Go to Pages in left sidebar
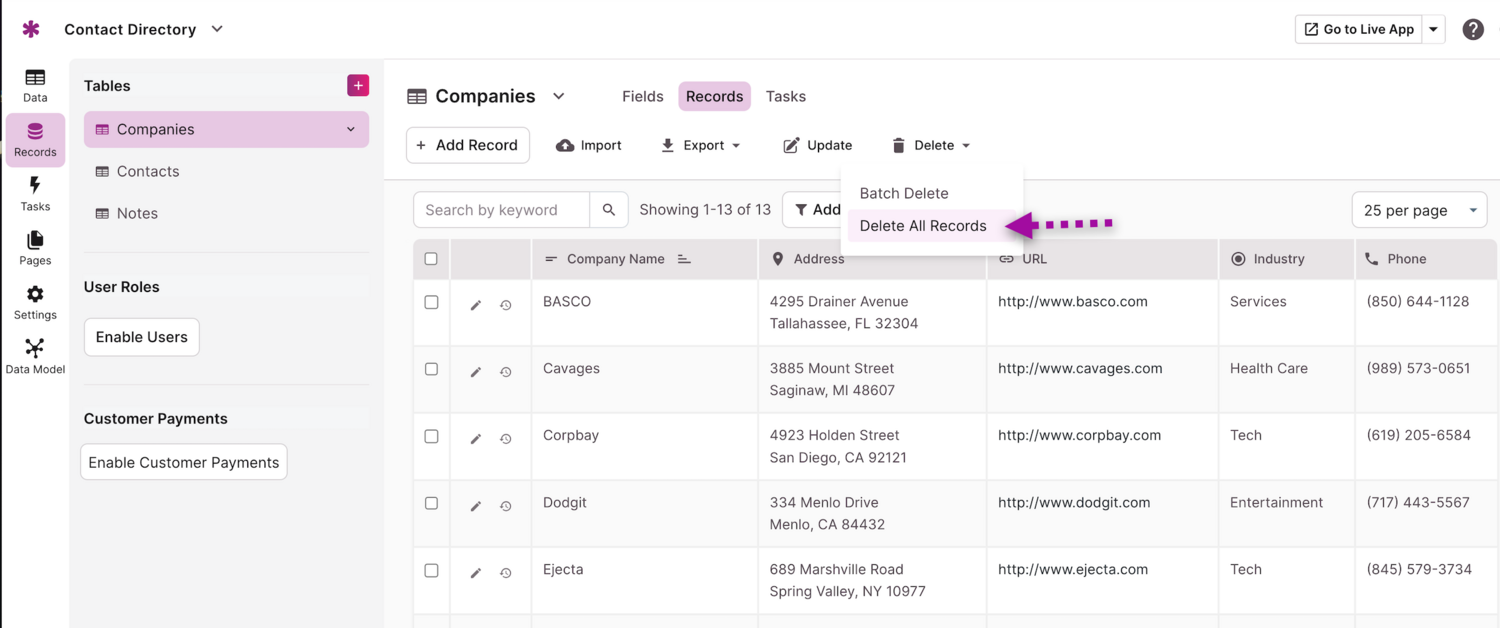This screenshot has width=1500, height=628. click(35, 247)
